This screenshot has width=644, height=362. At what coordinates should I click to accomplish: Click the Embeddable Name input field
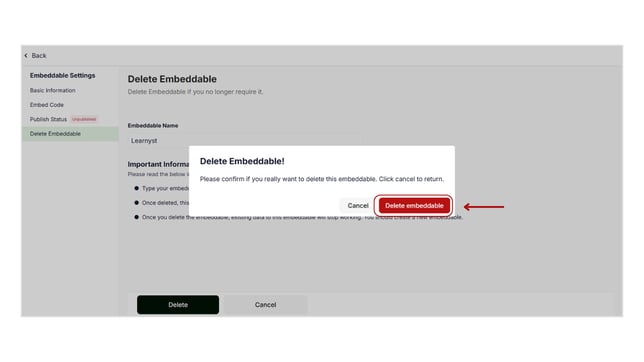[245, 141]
